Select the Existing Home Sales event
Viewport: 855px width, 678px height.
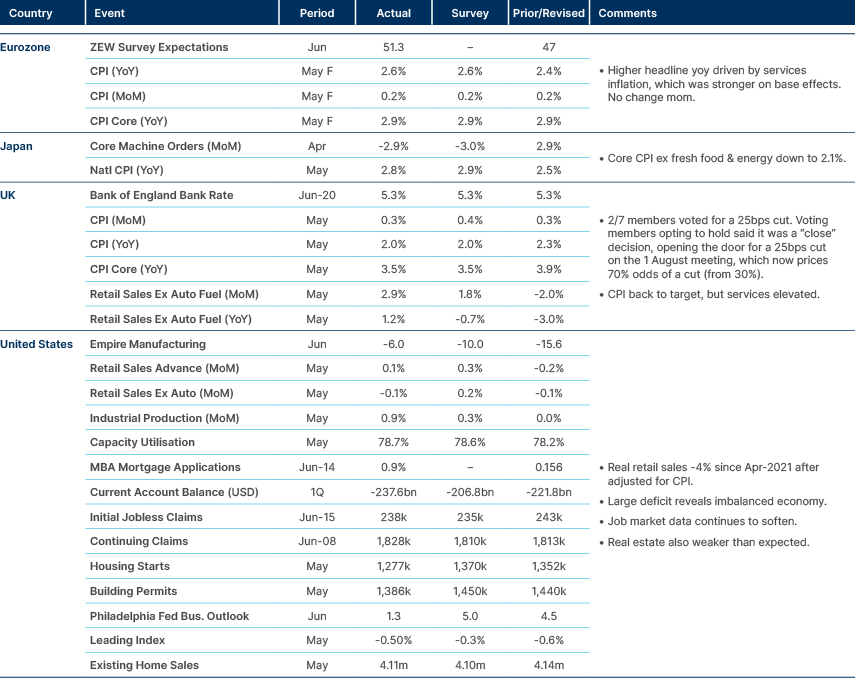click(x=144, y=665)
